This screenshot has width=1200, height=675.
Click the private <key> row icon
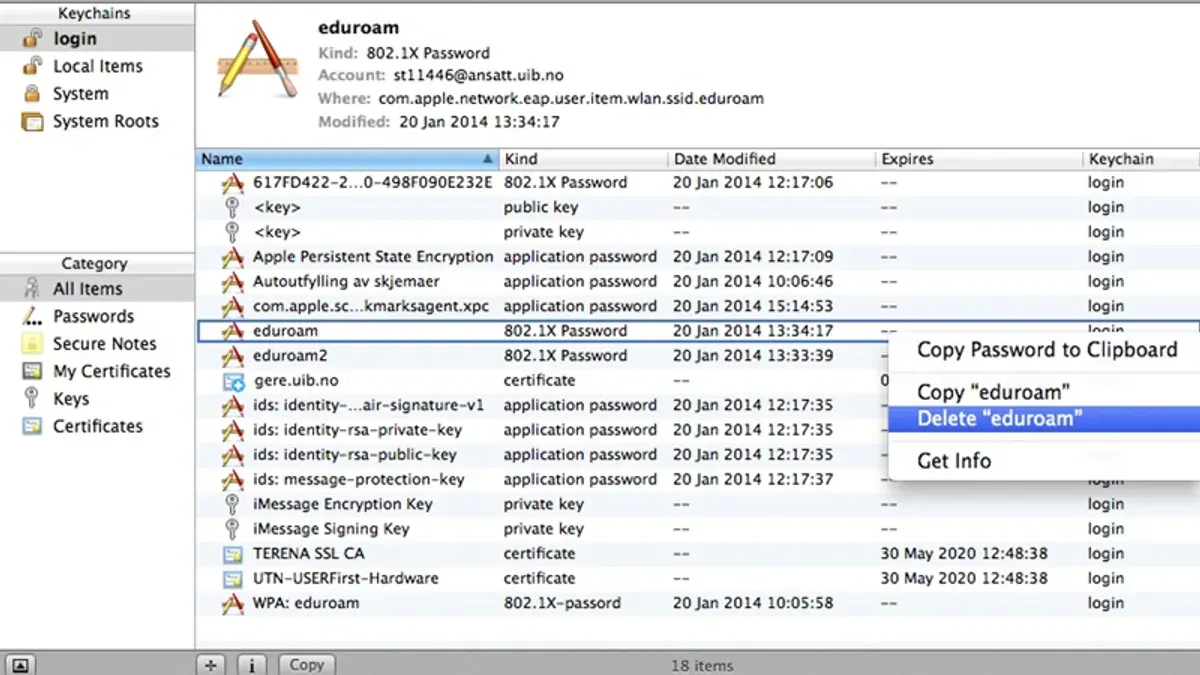(x=232, y=232)
